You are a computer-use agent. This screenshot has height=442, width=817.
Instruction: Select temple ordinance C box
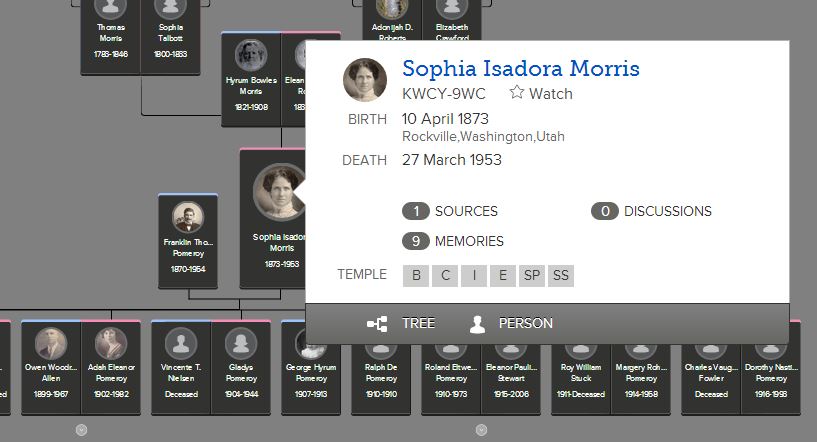tap(444, 276)
